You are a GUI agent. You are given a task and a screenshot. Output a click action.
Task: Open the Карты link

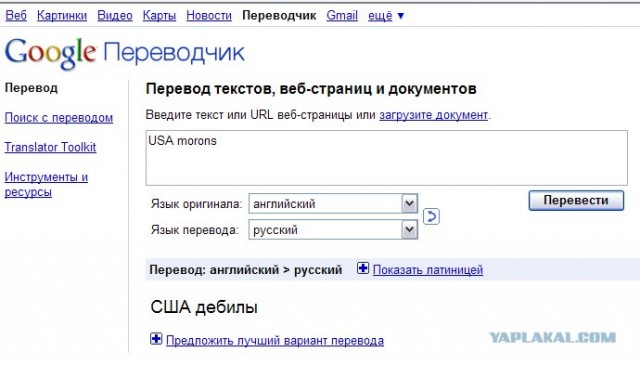(x=159, y=16)
